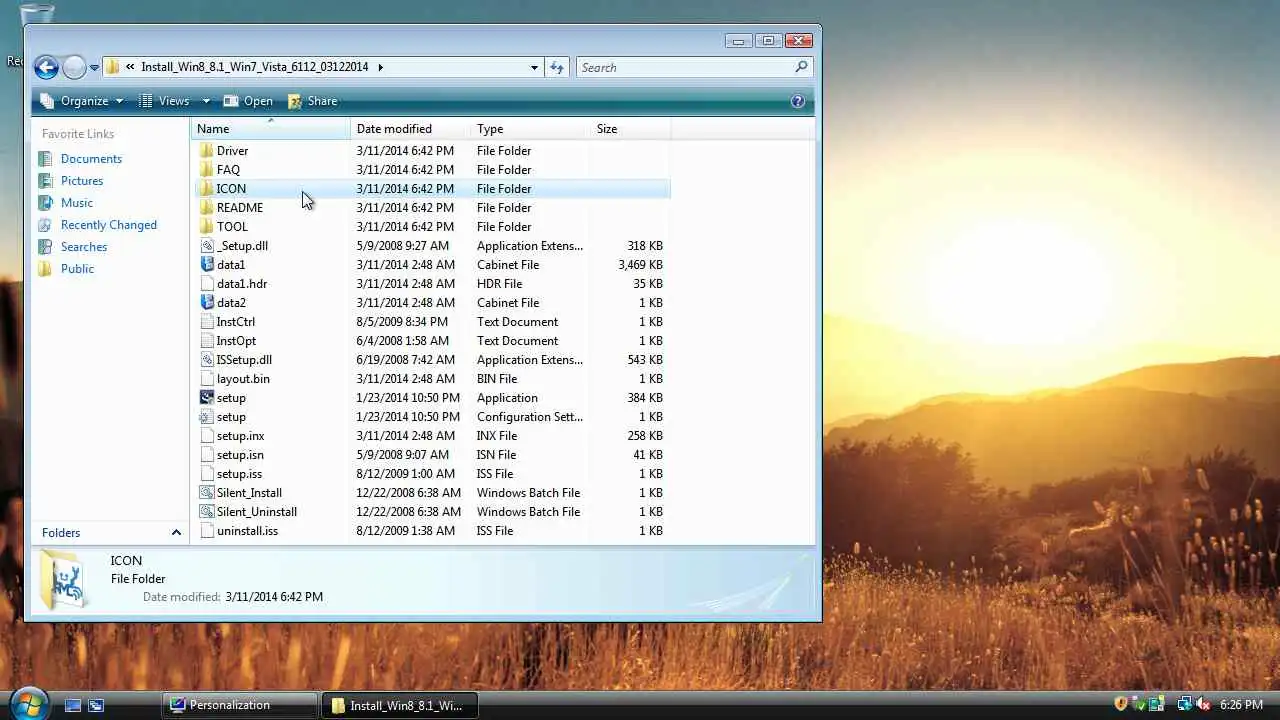Go back with the Back arrow button
This screenshot has width=1280, height=720.
click(x=46, y=67)
